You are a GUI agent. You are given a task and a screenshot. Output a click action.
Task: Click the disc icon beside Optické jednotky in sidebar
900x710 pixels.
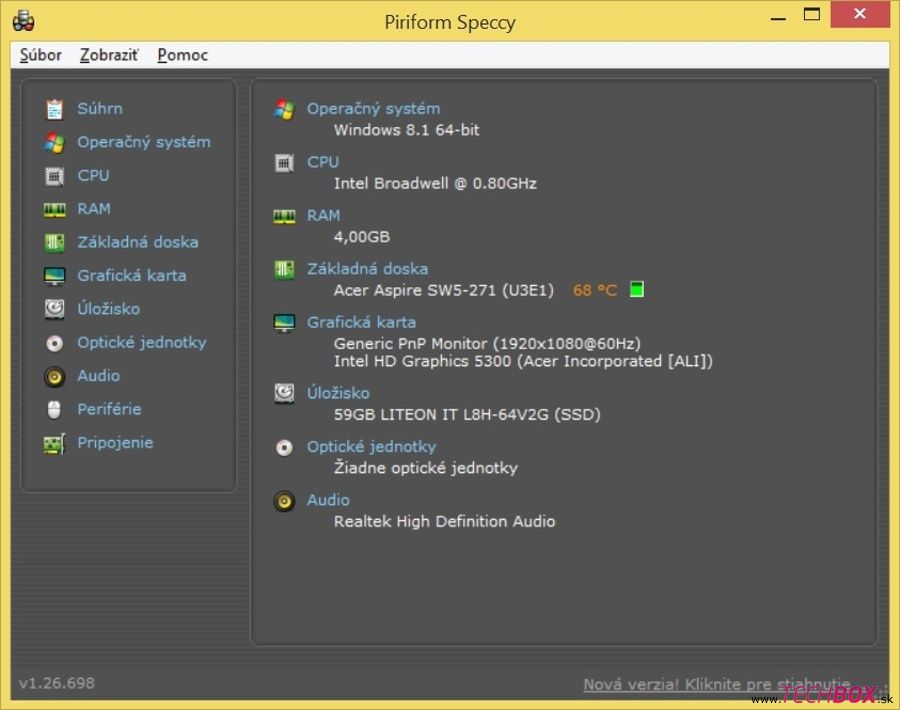click(x=55, y=343)
